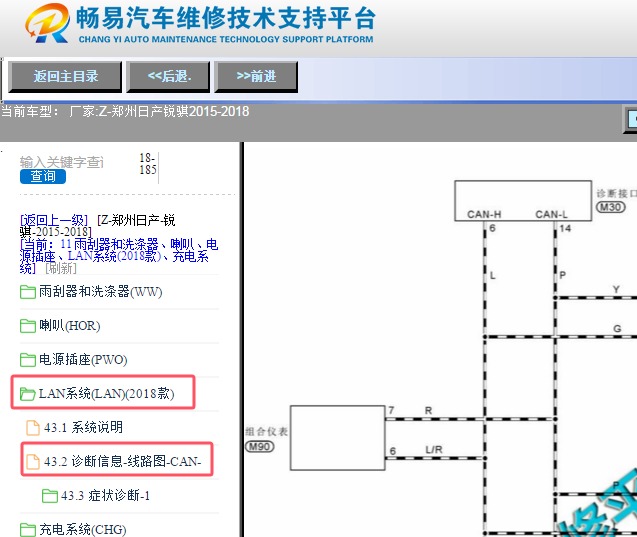This screenshot has width=637, height=537.
Task: Expand 电源插座(PWO) folder
Action: coord(83,359)
